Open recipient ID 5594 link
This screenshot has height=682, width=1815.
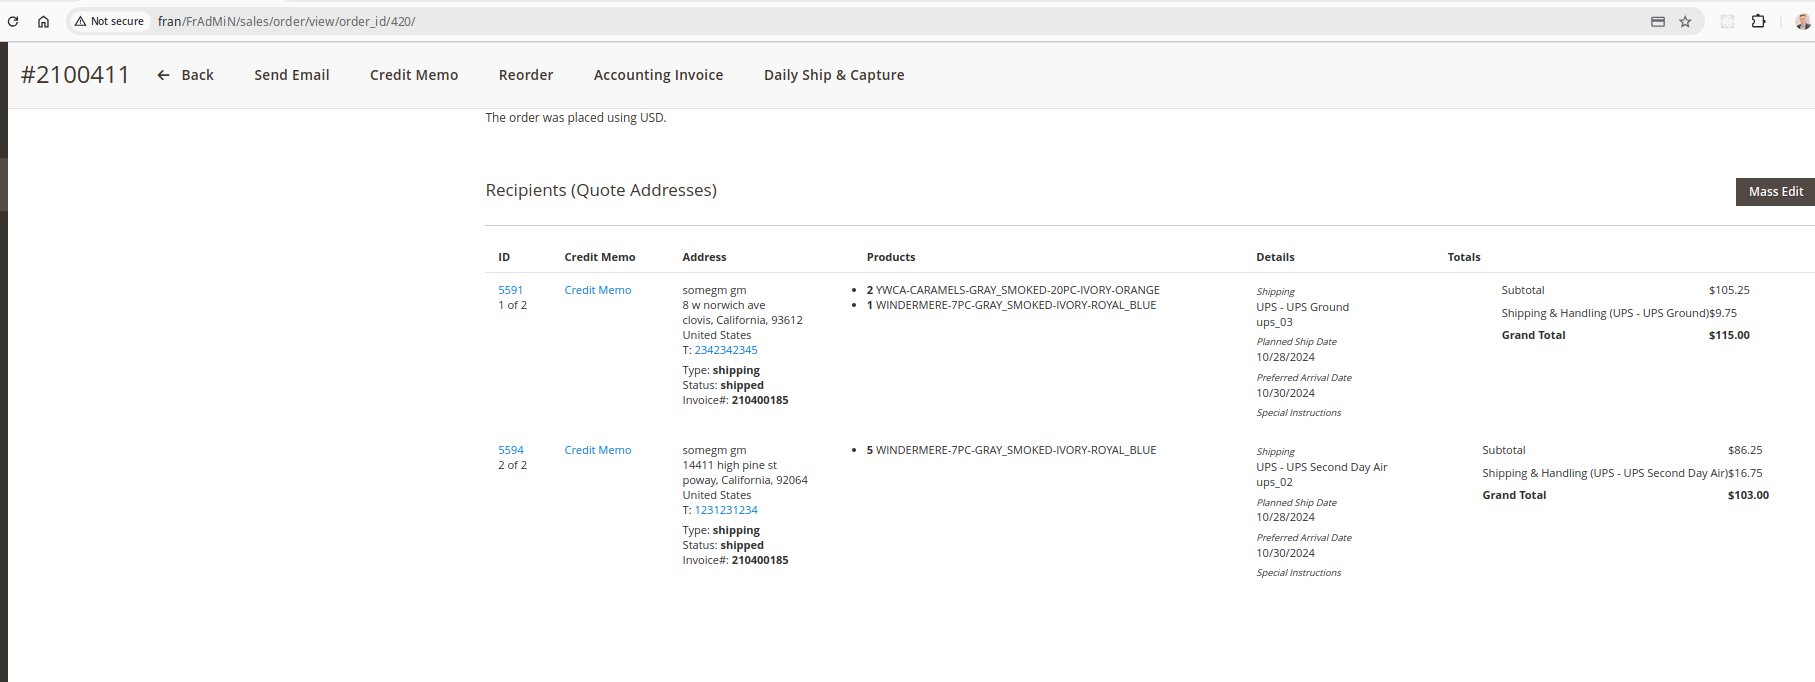click(510, 450)
